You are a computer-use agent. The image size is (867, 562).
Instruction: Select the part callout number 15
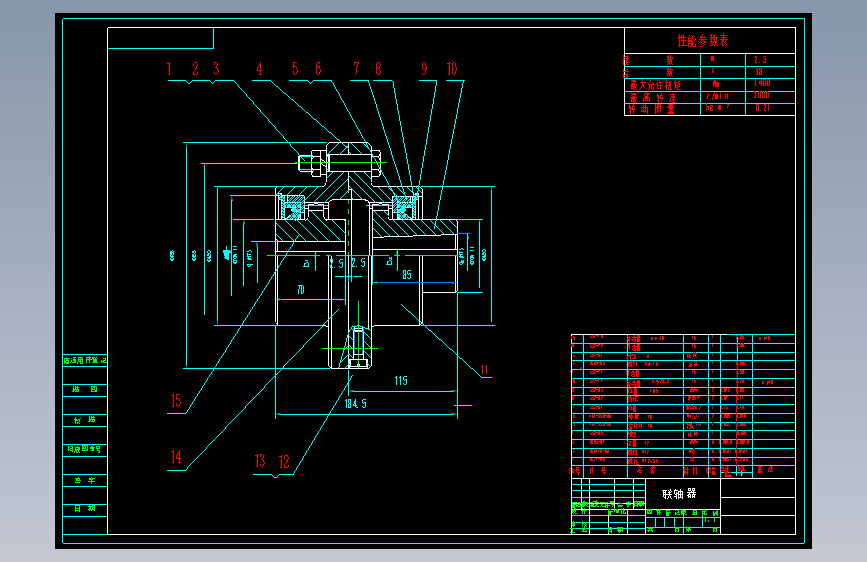point(176,401)
